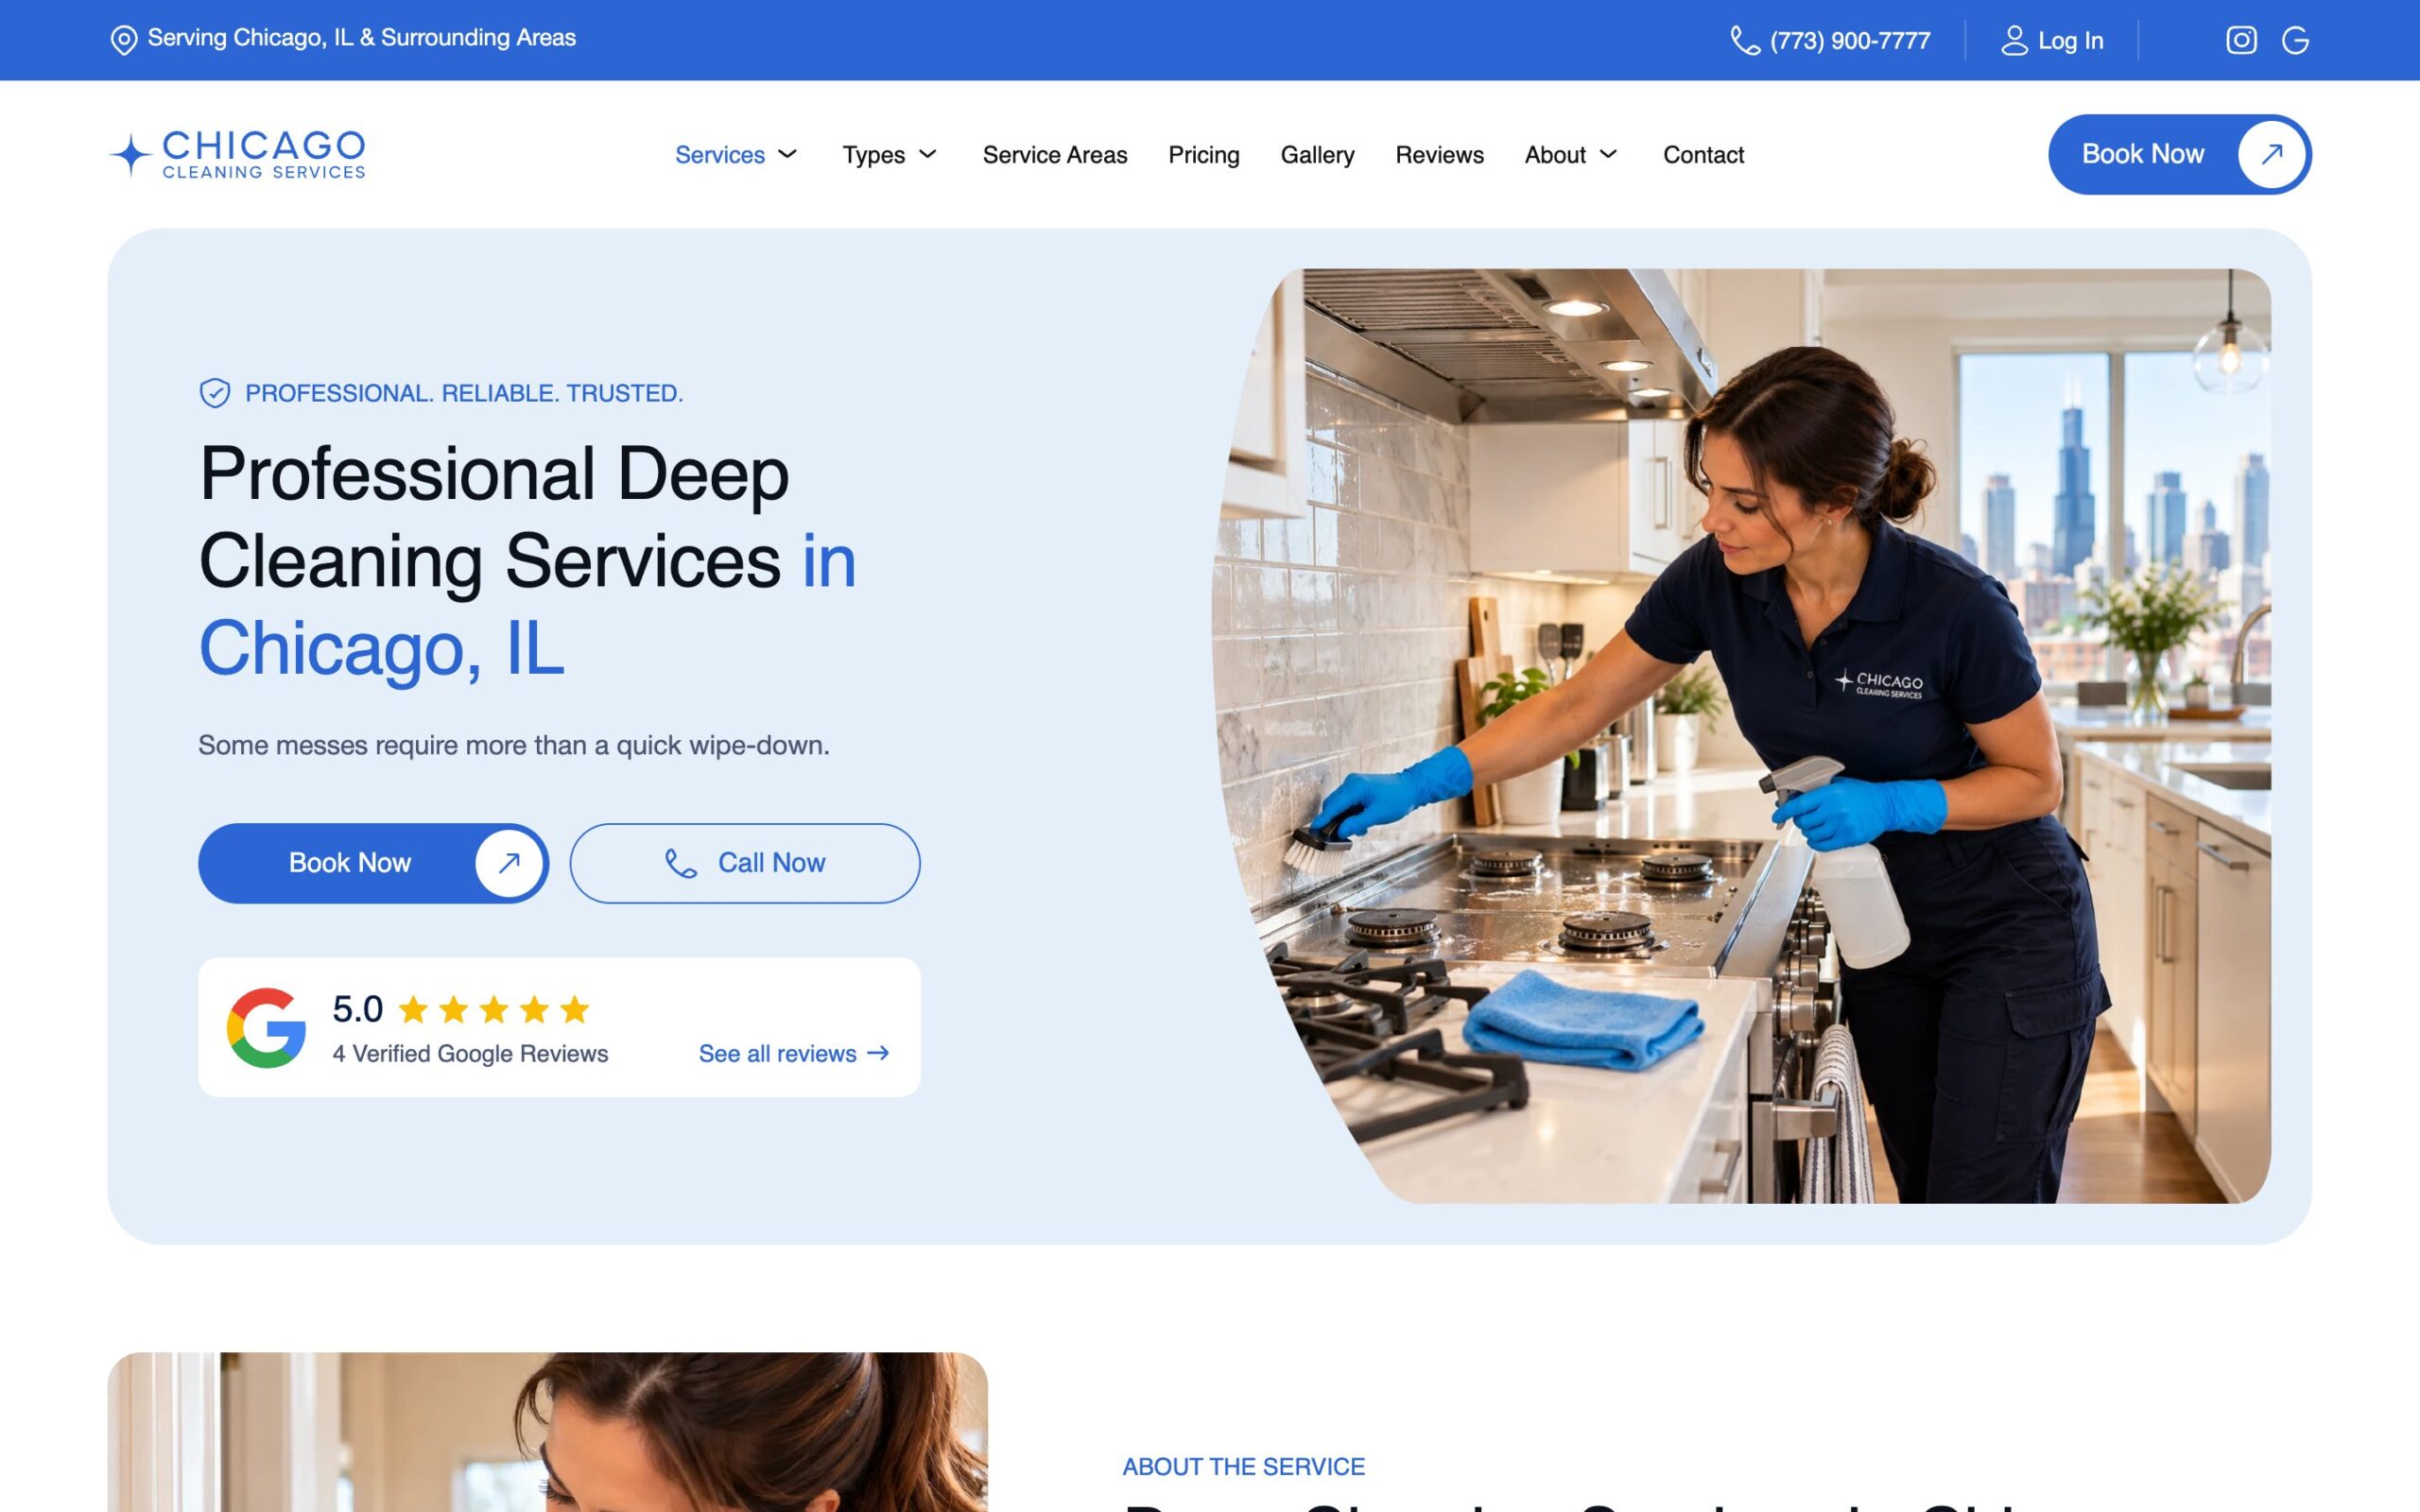This screenshot has height=1512, width=2420.
Task: Open the About menu item
Action: point(1555,155)
